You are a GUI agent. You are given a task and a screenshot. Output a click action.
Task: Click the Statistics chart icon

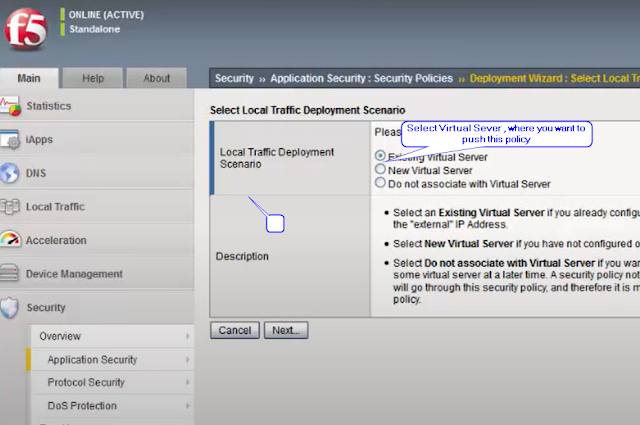pos(10,106)
